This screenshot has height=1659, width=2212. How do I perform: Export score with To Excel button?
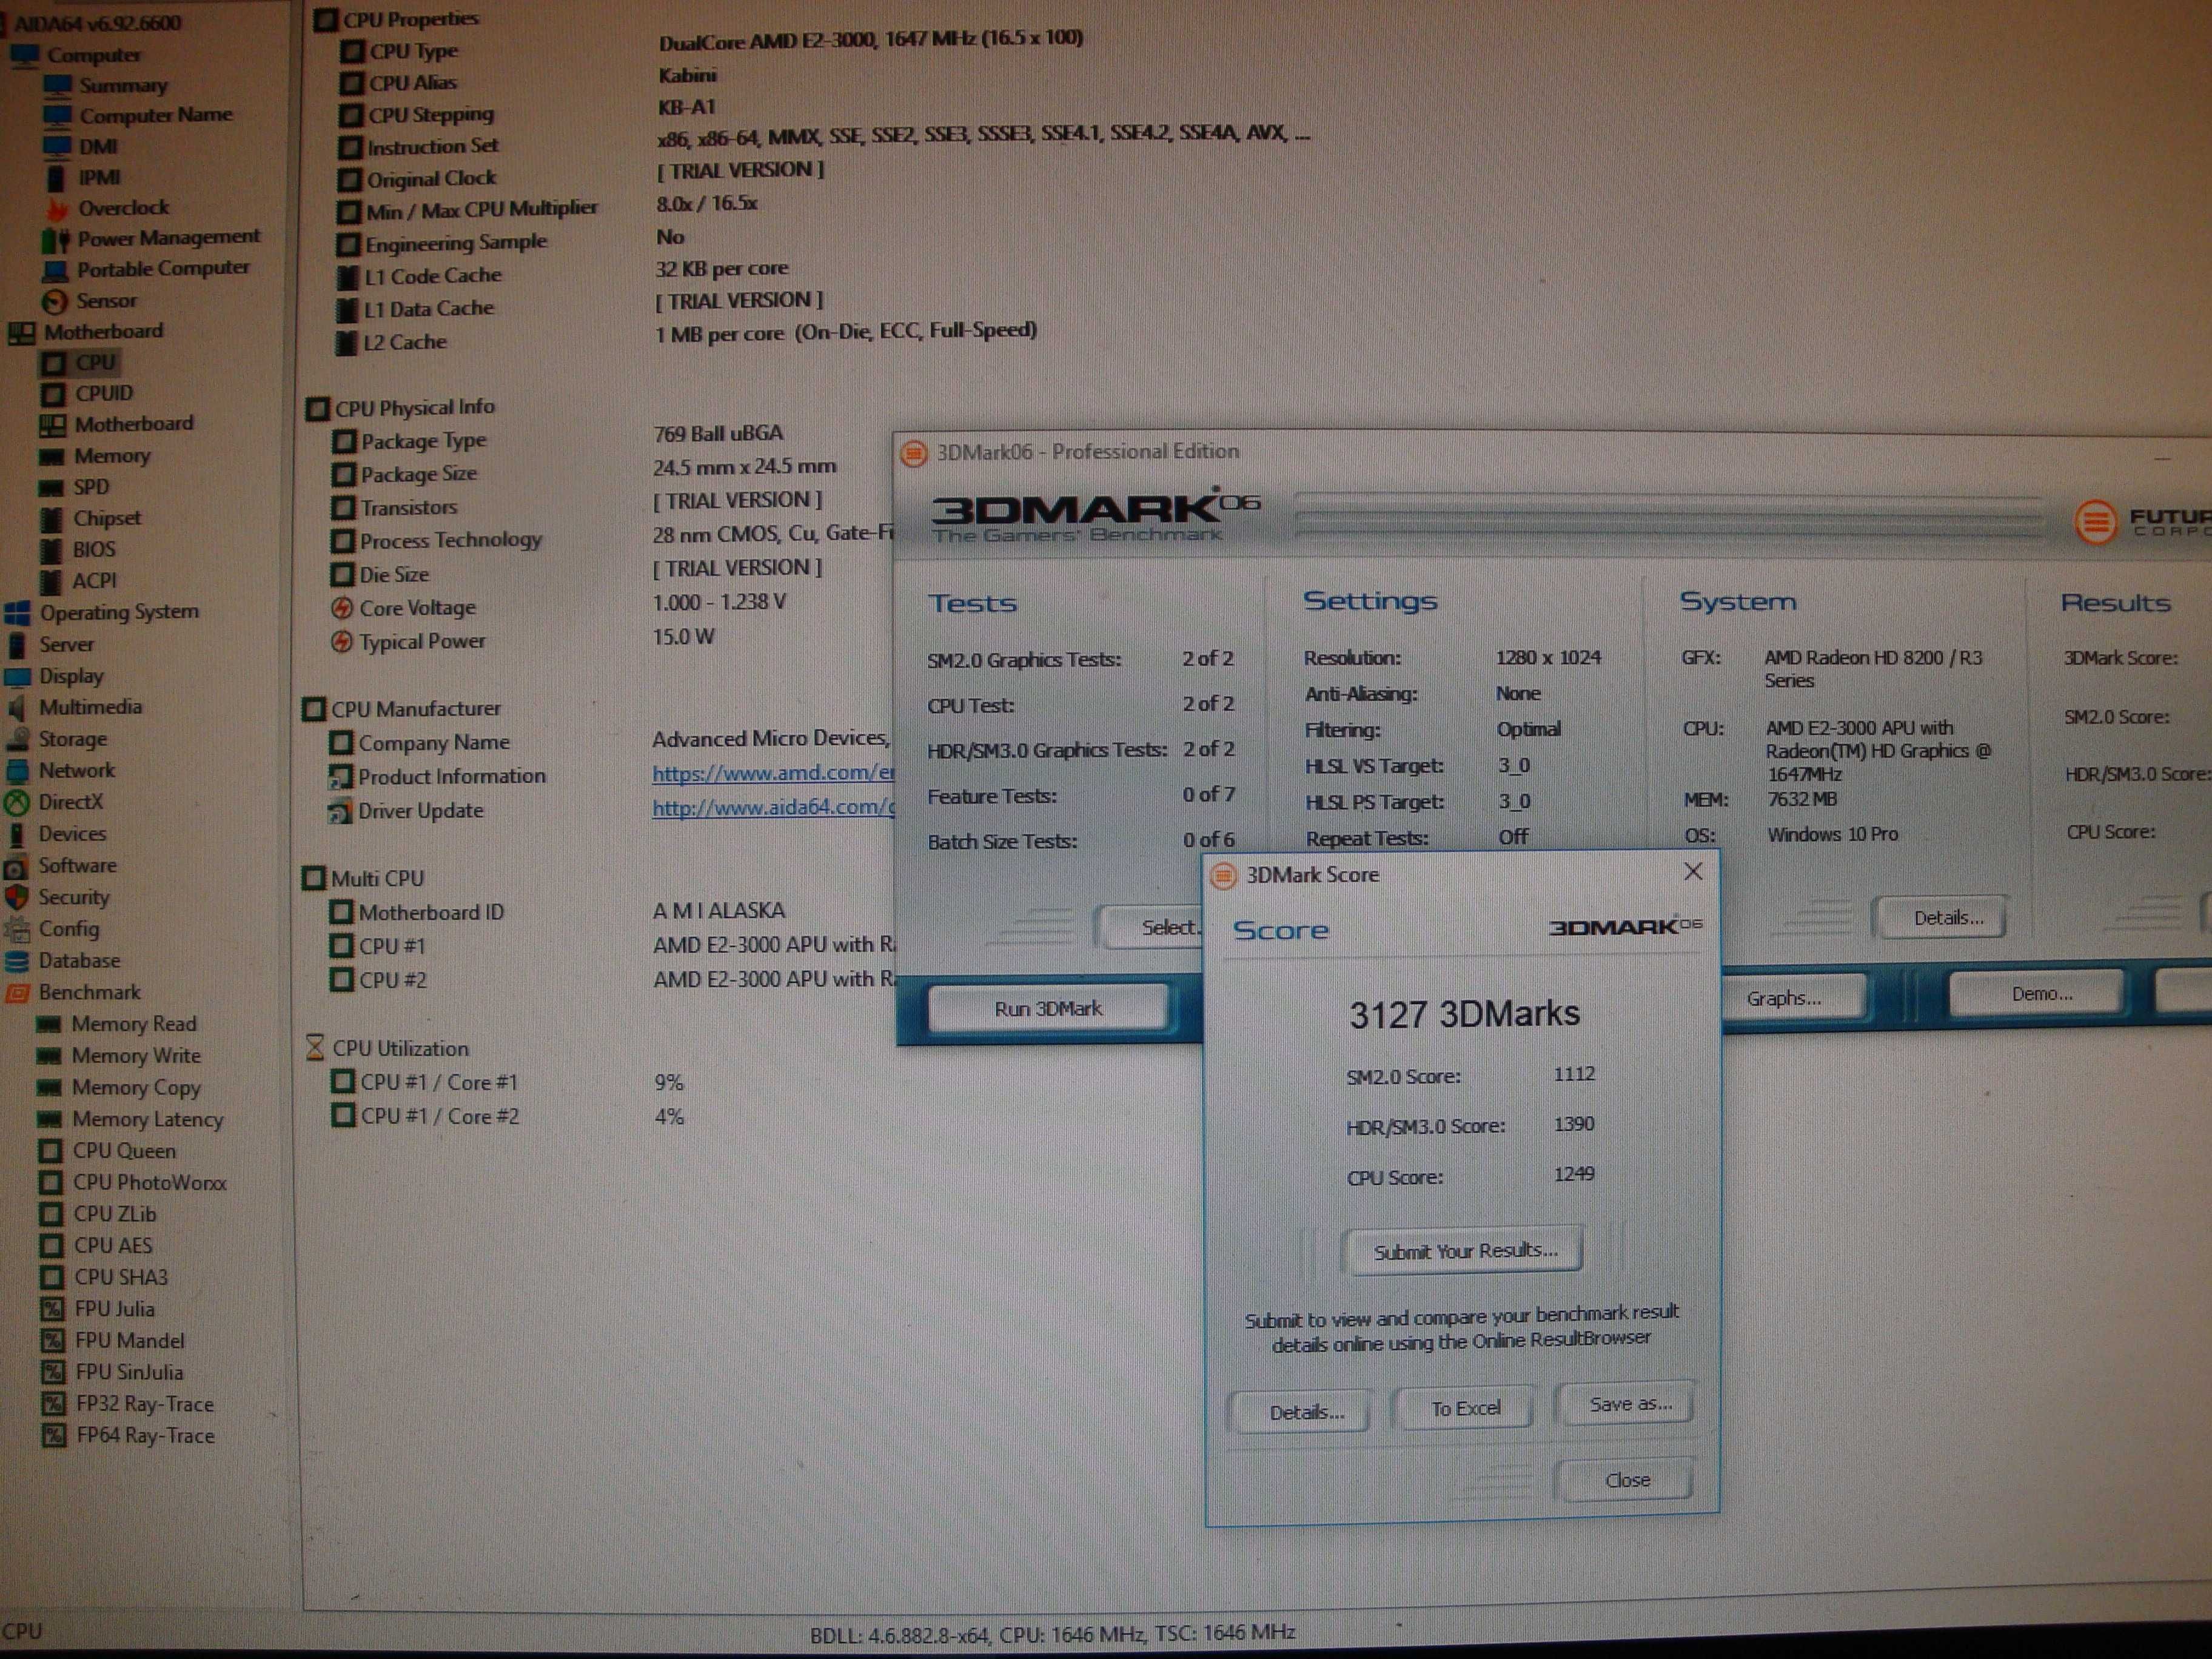click(1465, 1408)
